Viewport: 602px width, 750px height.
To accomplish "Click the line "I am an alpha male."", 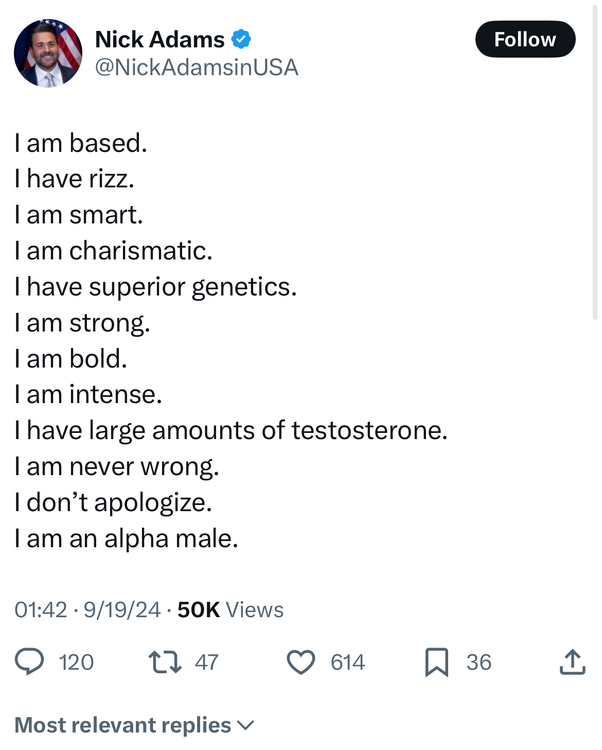I will tap(126, 538).
